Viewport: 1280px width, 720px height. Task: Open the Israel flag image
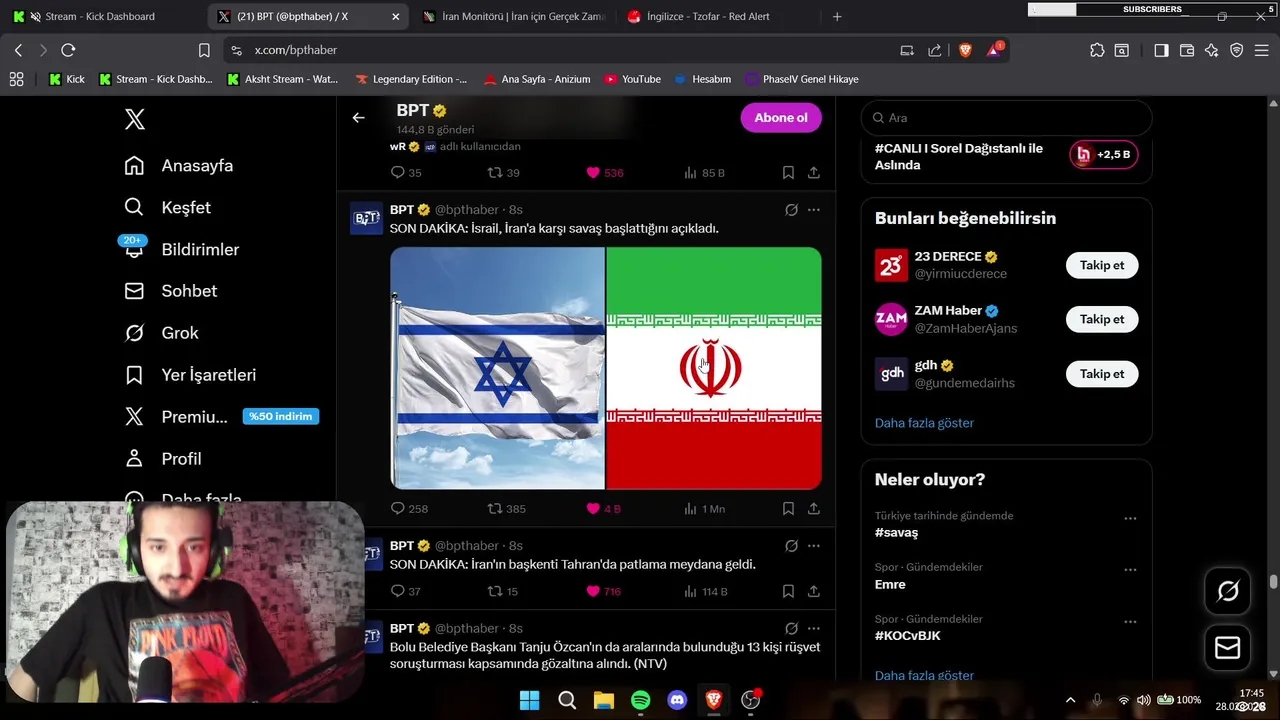(x=497, y=368)
